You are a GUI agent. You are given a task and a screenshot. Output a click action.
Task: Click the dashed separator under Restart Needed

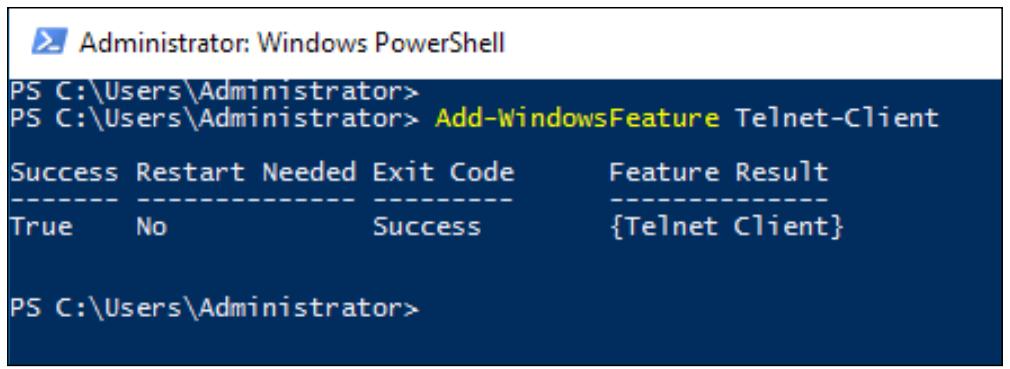245,199
